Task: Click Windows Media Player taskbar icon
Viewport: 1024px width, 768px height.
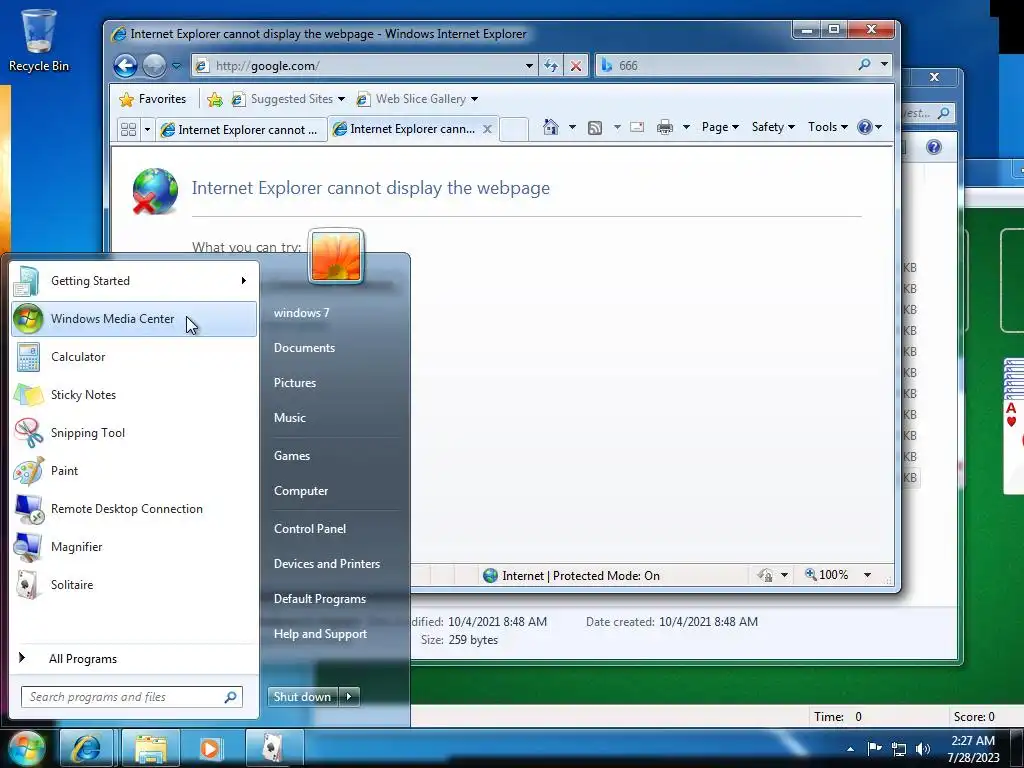Action: 210,748
